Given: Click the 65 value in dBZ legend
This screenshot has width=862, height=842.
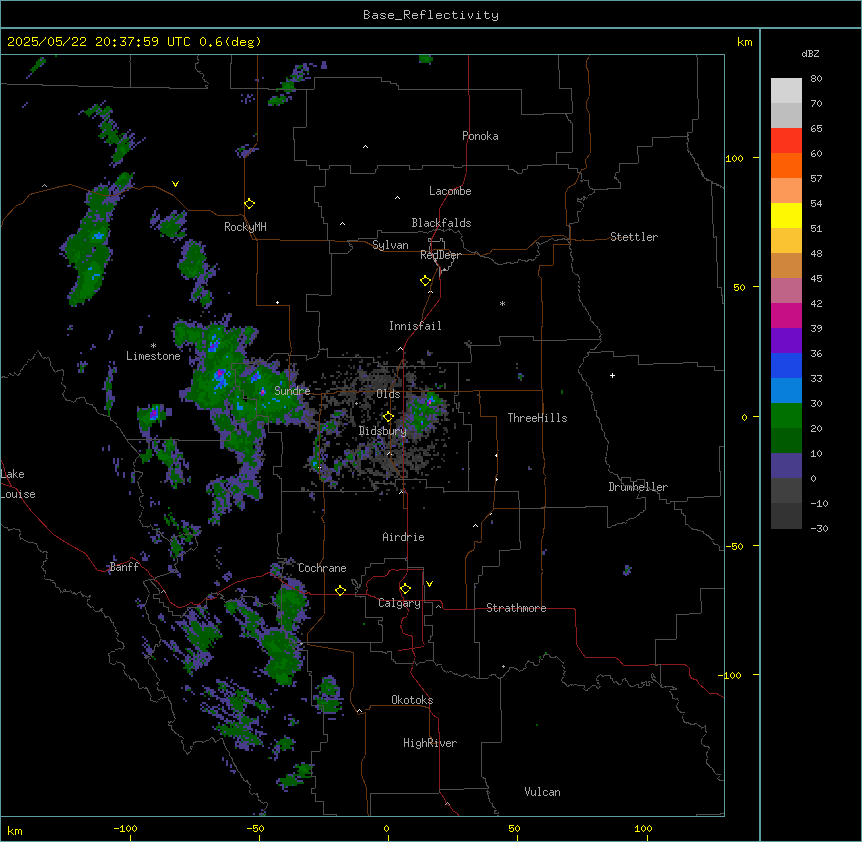Looking at the screenshot, I should click(816, 129).
